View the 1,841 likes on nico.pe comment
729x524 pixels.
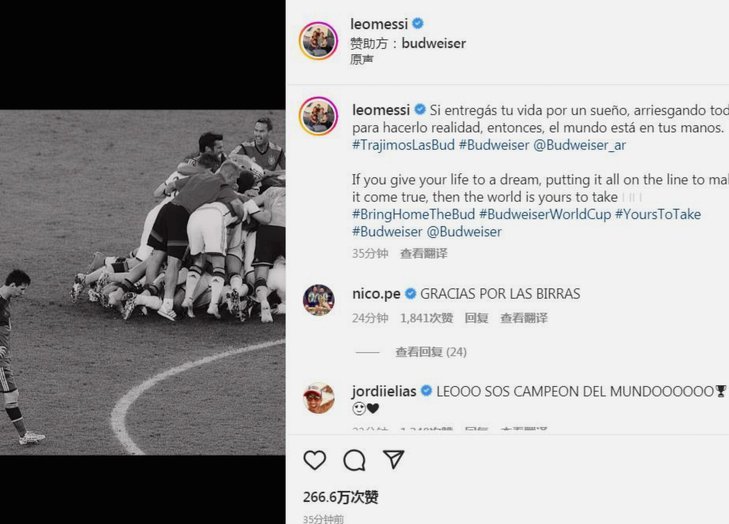(426, 318)
